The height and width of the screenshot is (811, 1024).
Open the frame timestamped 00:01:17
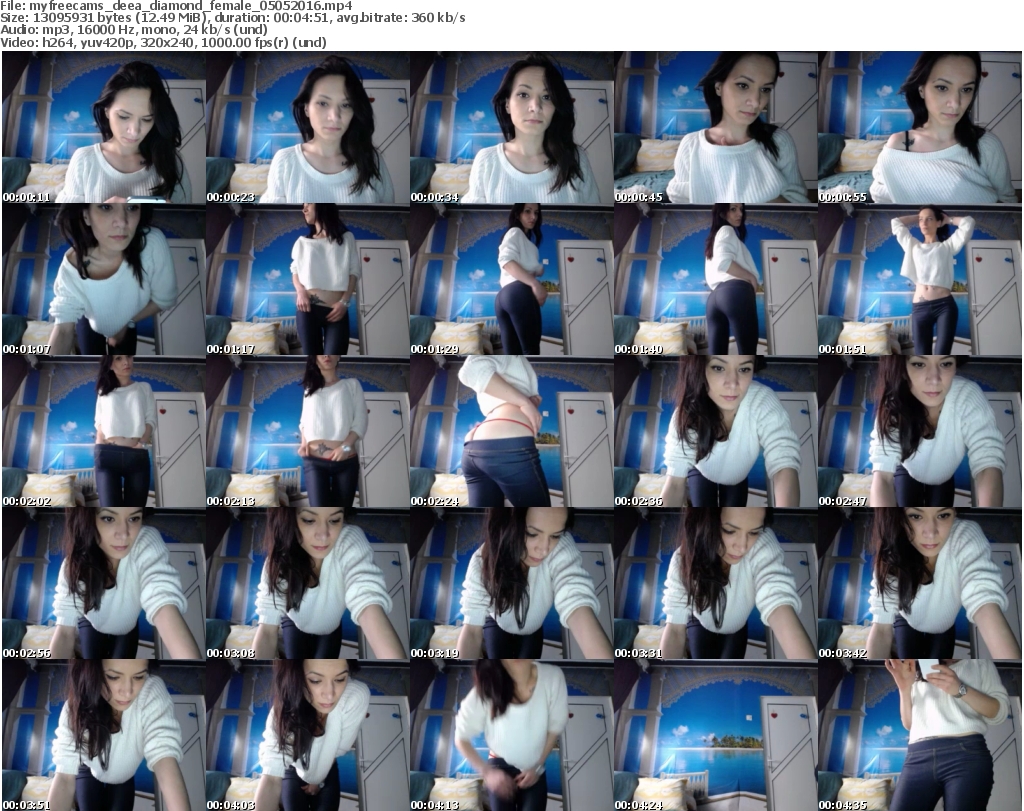point(308,279)
